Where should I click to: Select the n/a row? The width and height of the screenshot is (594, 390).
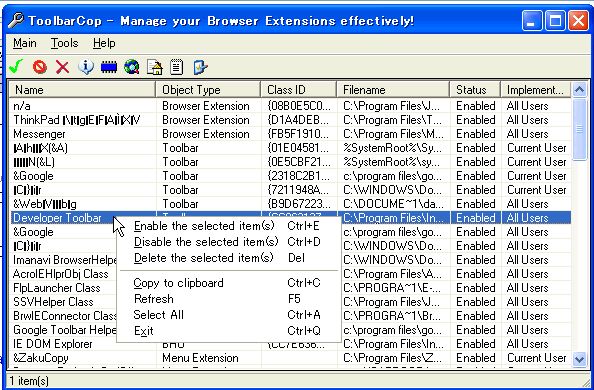290,106
